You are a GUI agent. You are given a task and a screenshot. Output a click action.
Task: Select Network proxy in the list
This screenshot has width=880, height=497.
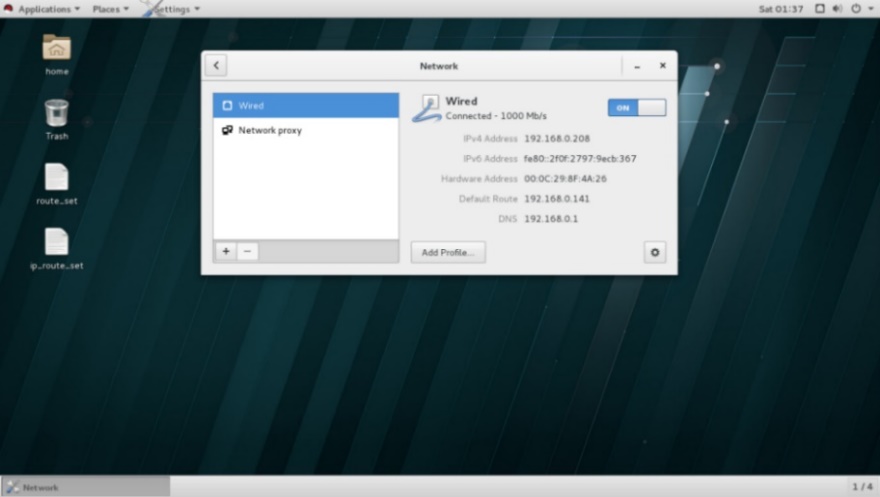pyautogui.click(x=305, y=130)
